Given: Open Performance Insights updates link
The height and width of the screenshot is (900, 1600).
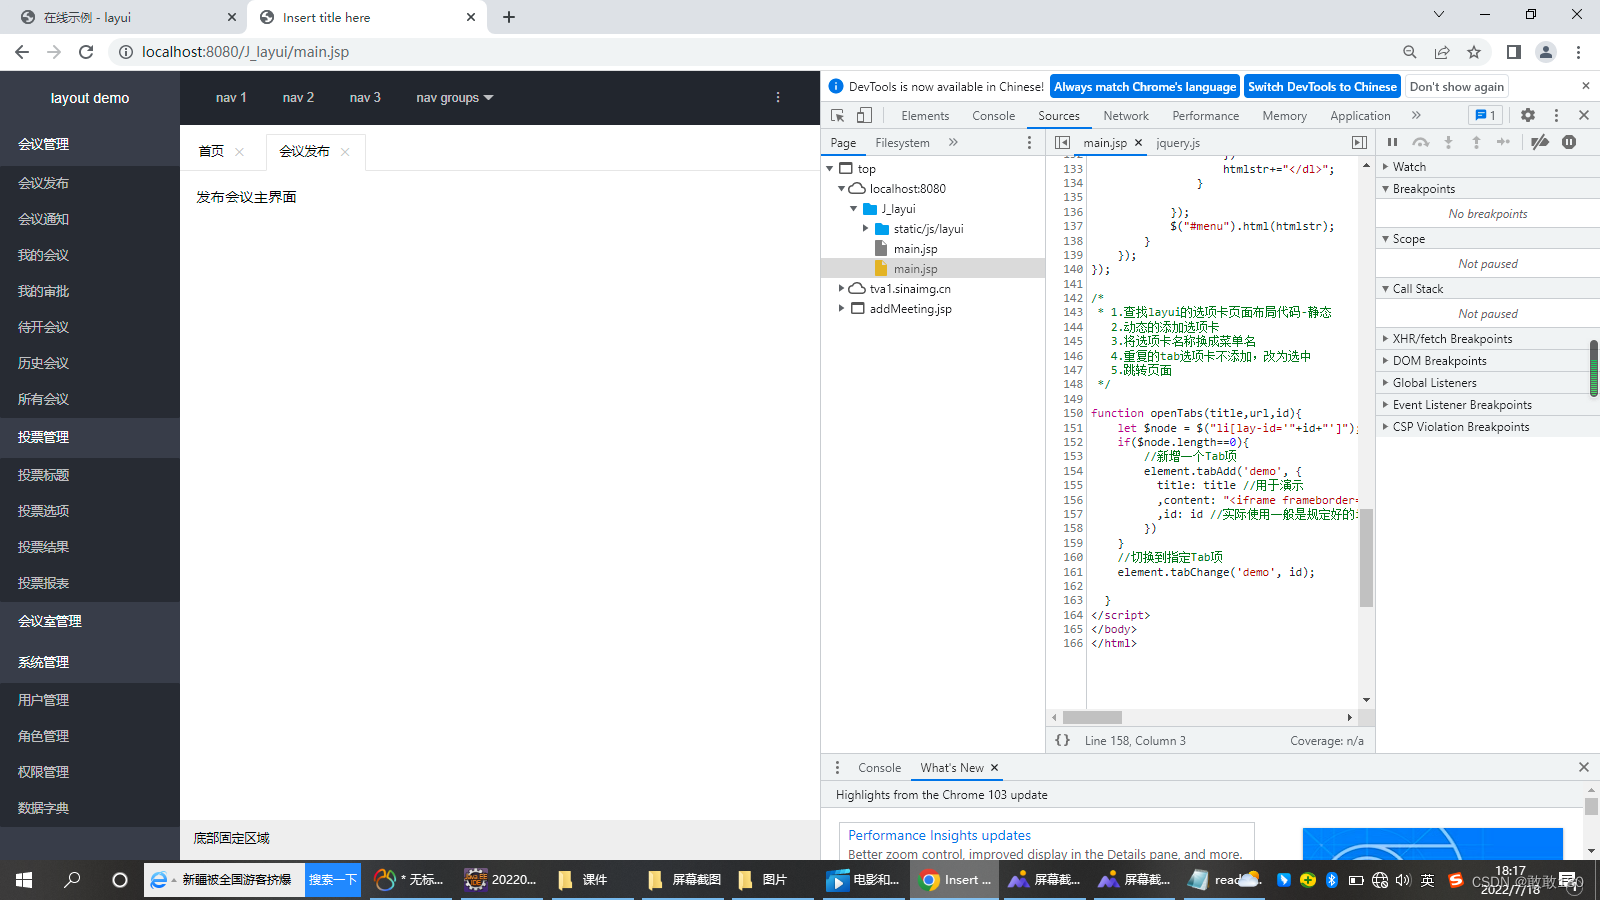Looking at the screenshot, I should (939, 835).
